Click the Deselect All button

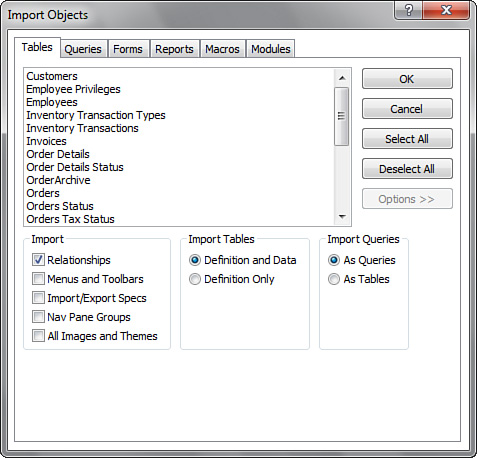tap(407, 169)
